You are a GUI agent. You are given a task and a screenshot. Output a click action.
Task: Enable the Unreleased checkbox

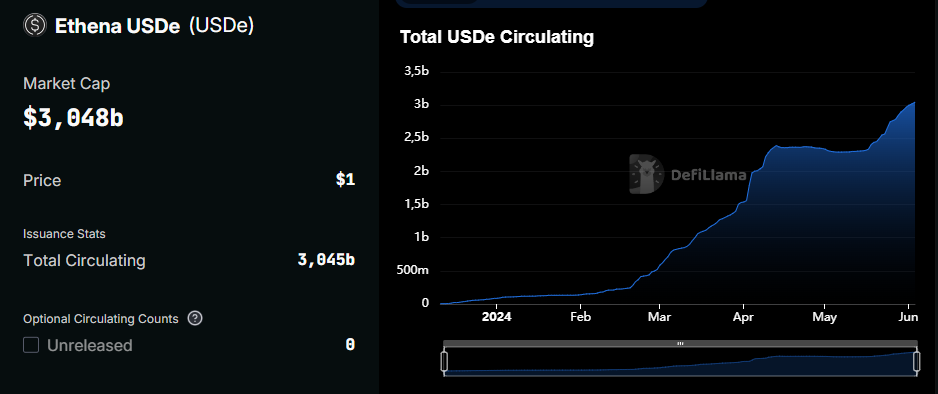tap(31, 345)
